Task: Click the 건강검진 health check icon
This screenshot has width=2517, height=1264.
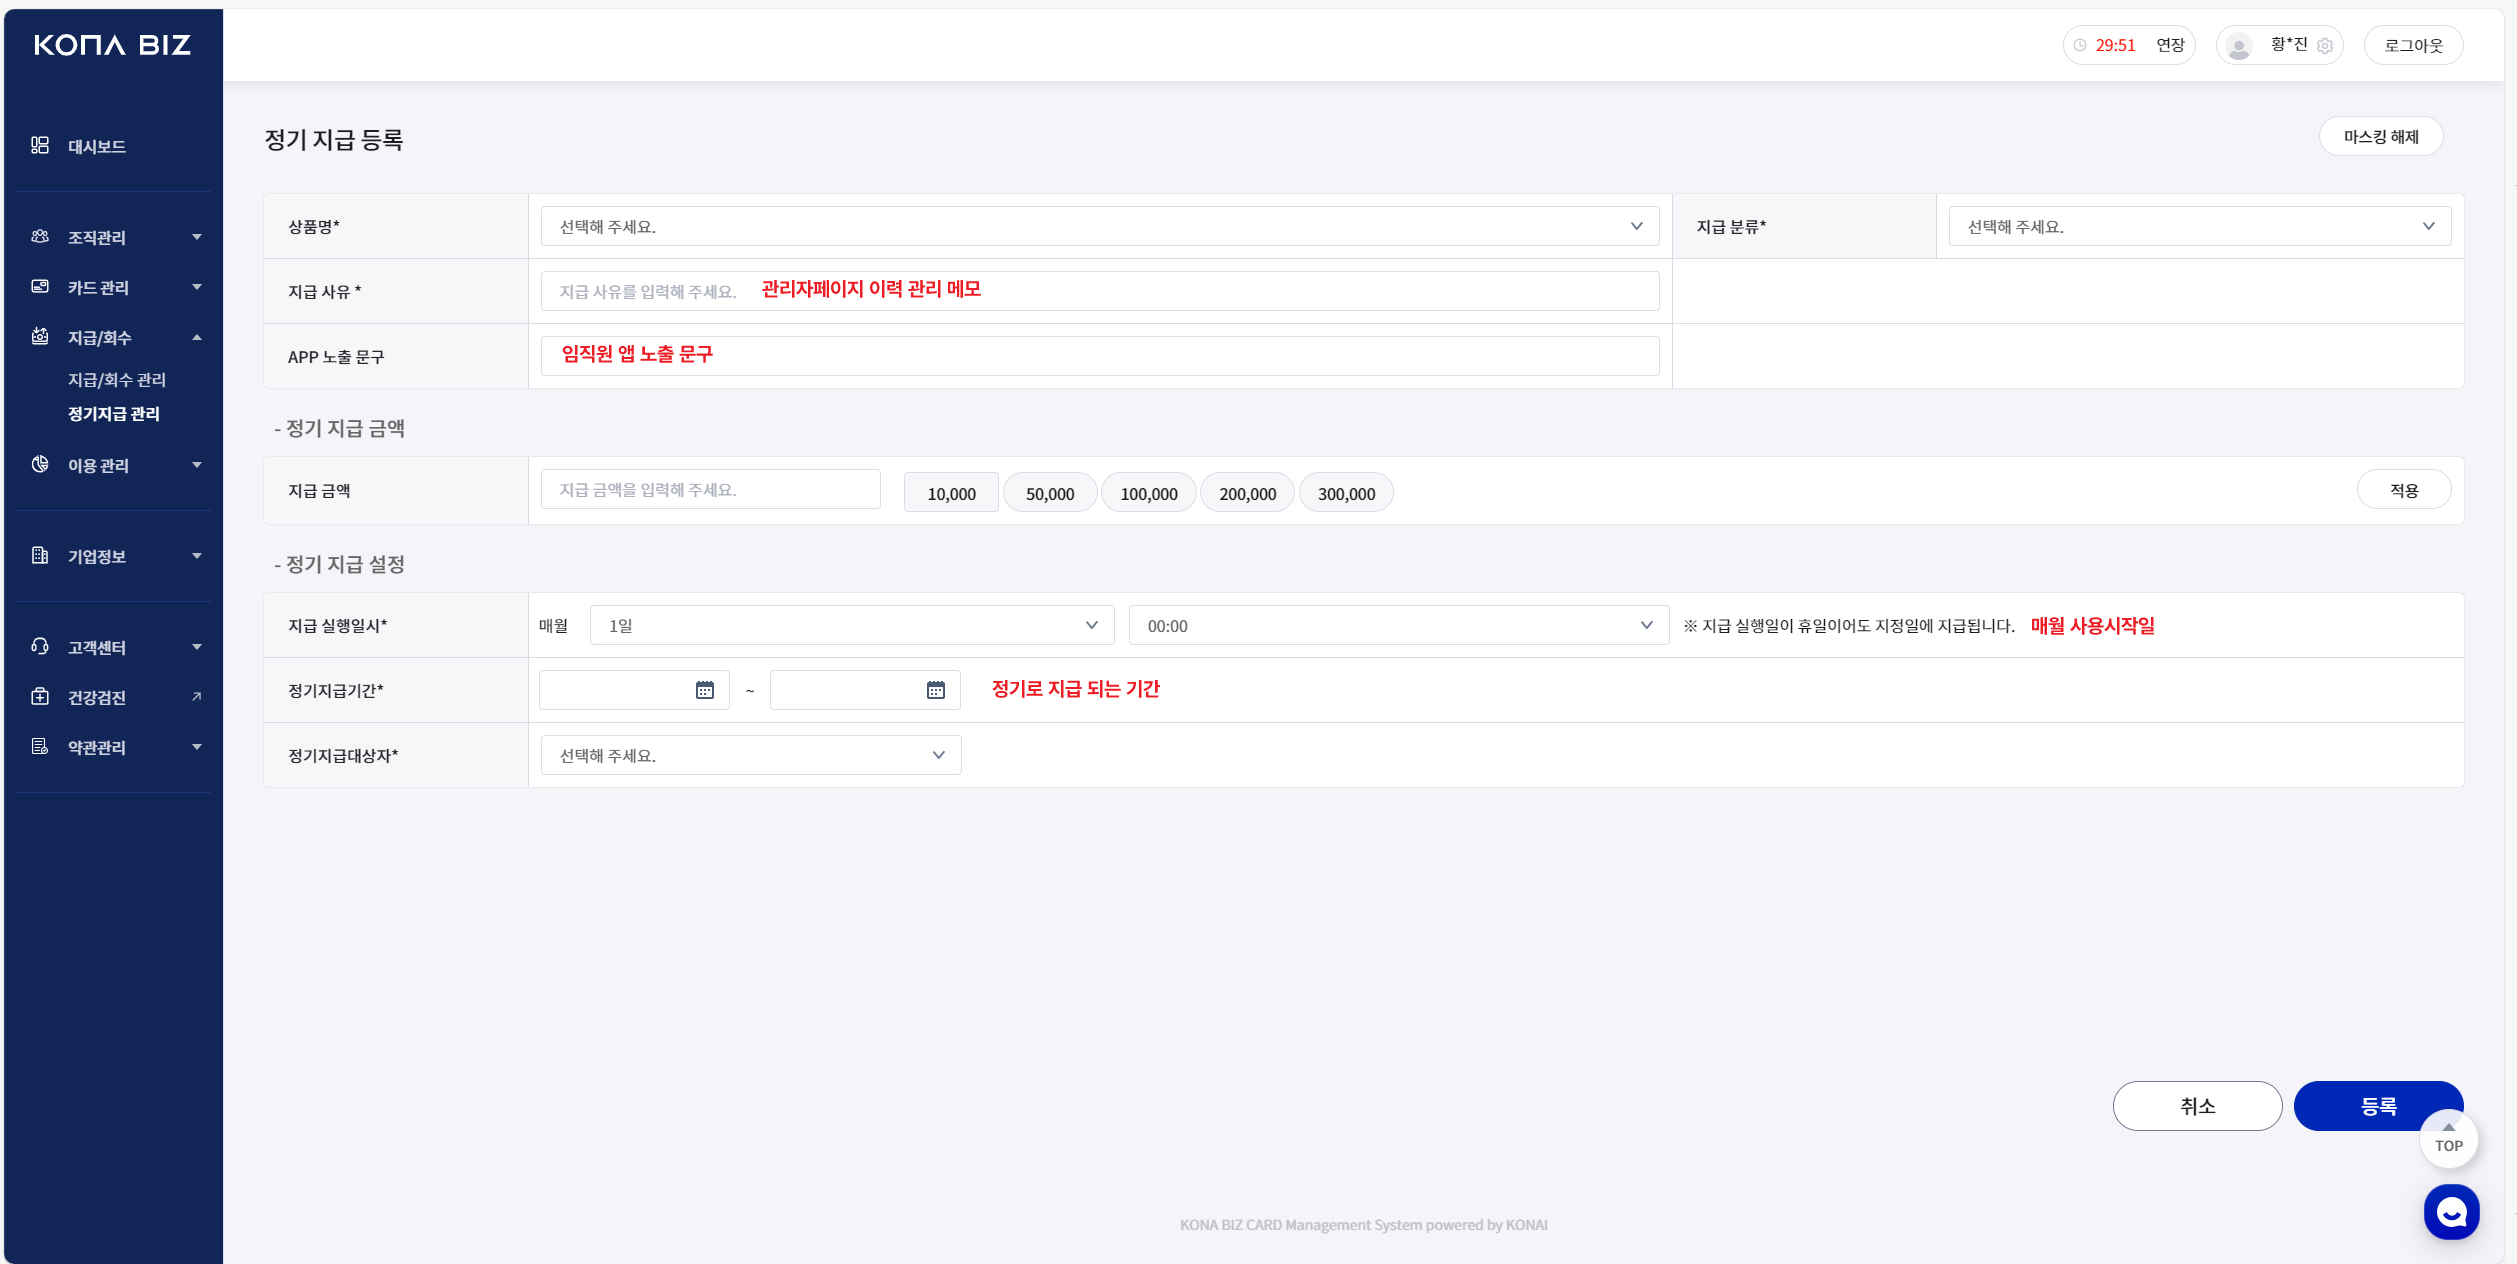Action: (x=40, y=697)
